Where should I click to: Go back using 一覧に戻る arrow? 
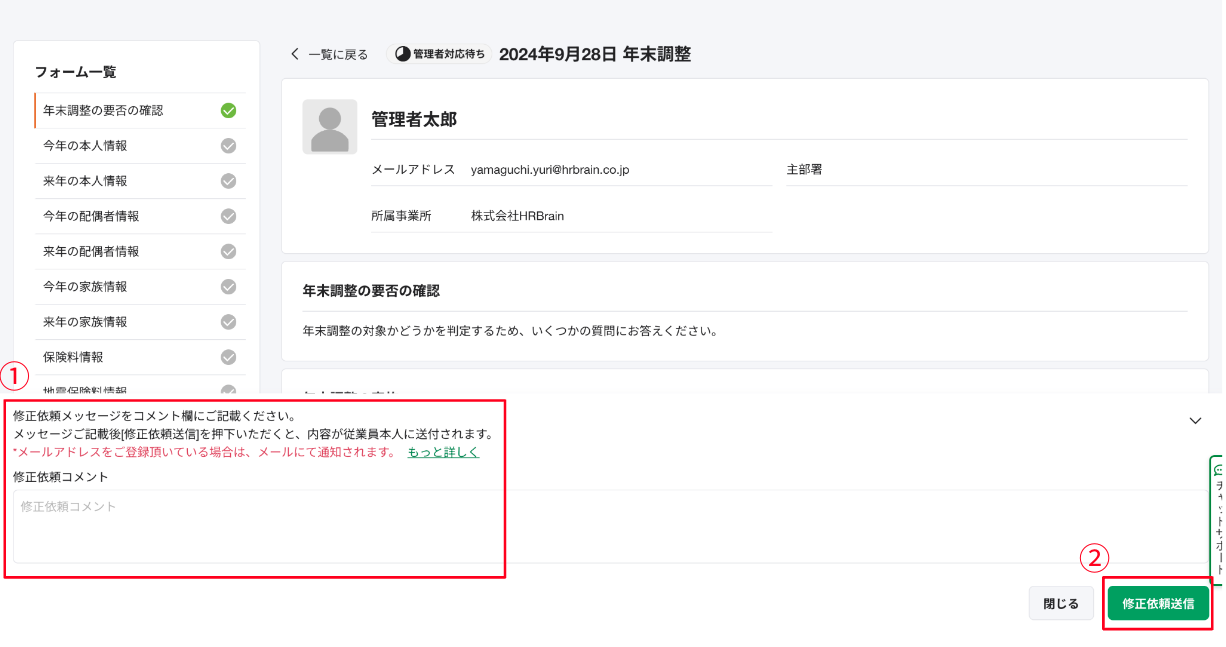point(294,54)
